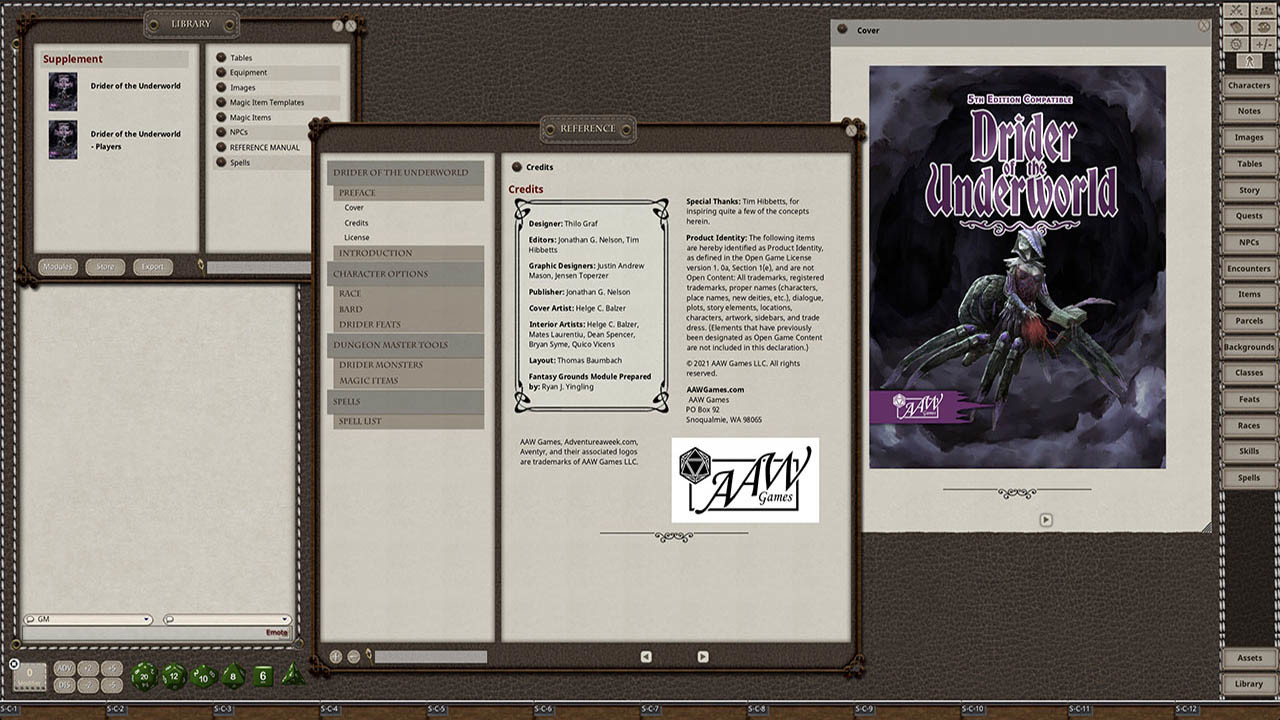Click the d12 die icon
The image size is (1280, 720).
click(x=174, y=676)
